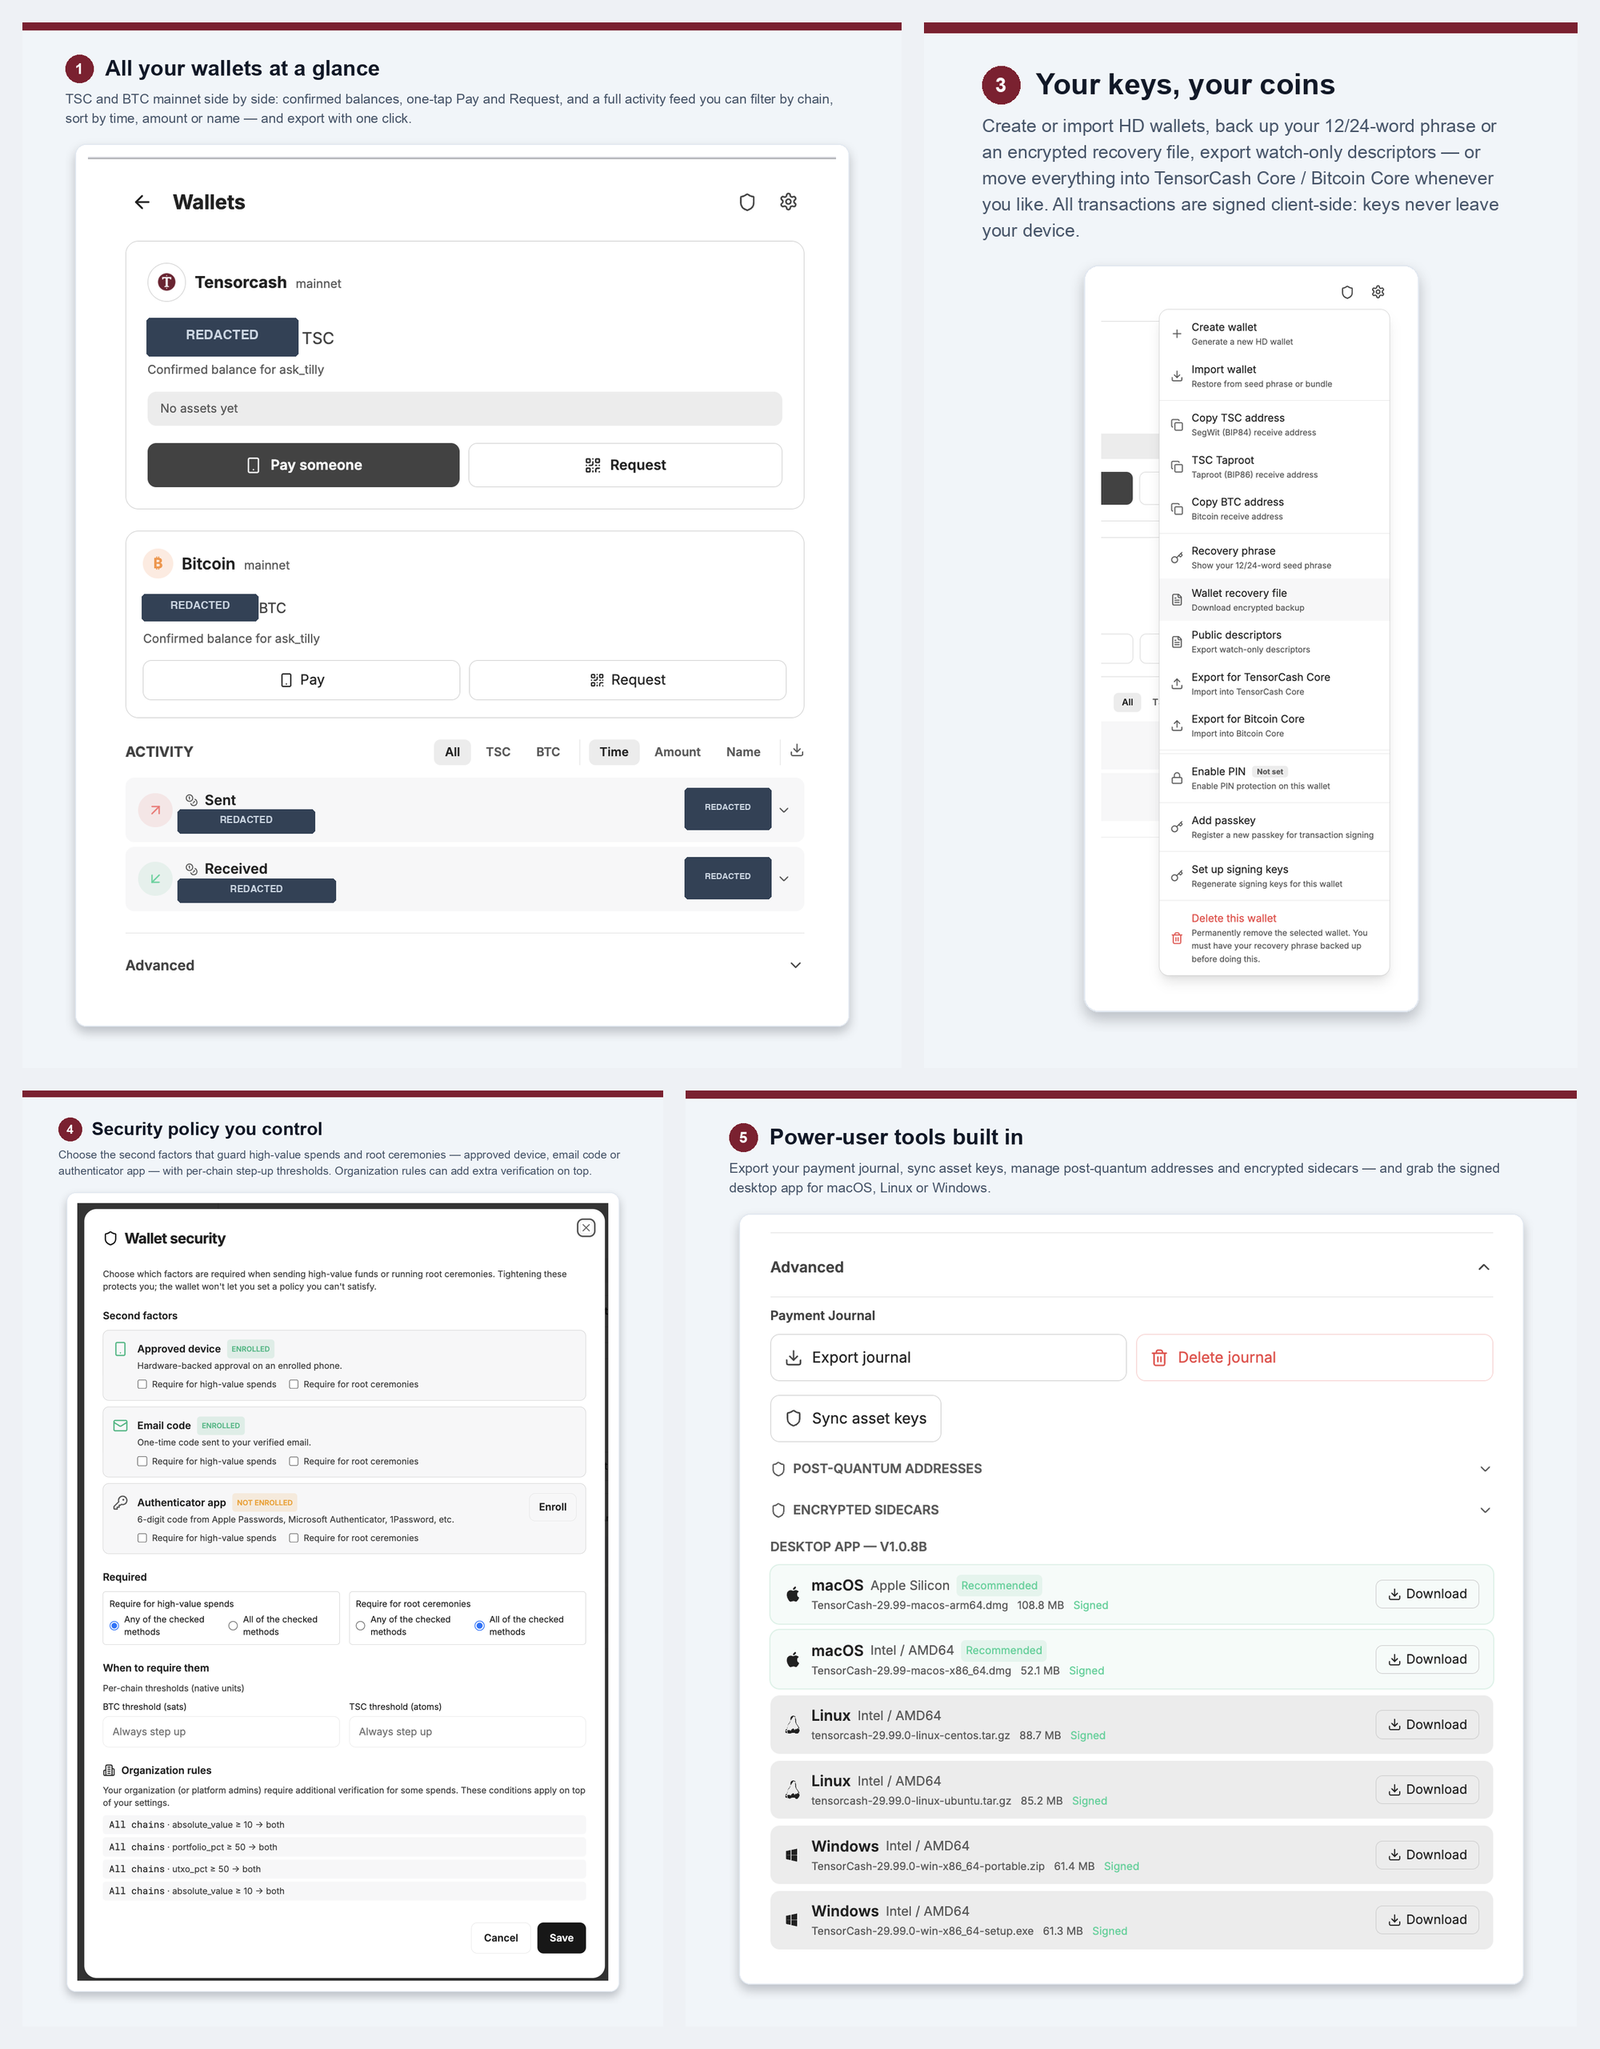The width and height of the screenshot is (1600, 2049).
Task: Open the settings gear in Wallets header
Action: 788,202
